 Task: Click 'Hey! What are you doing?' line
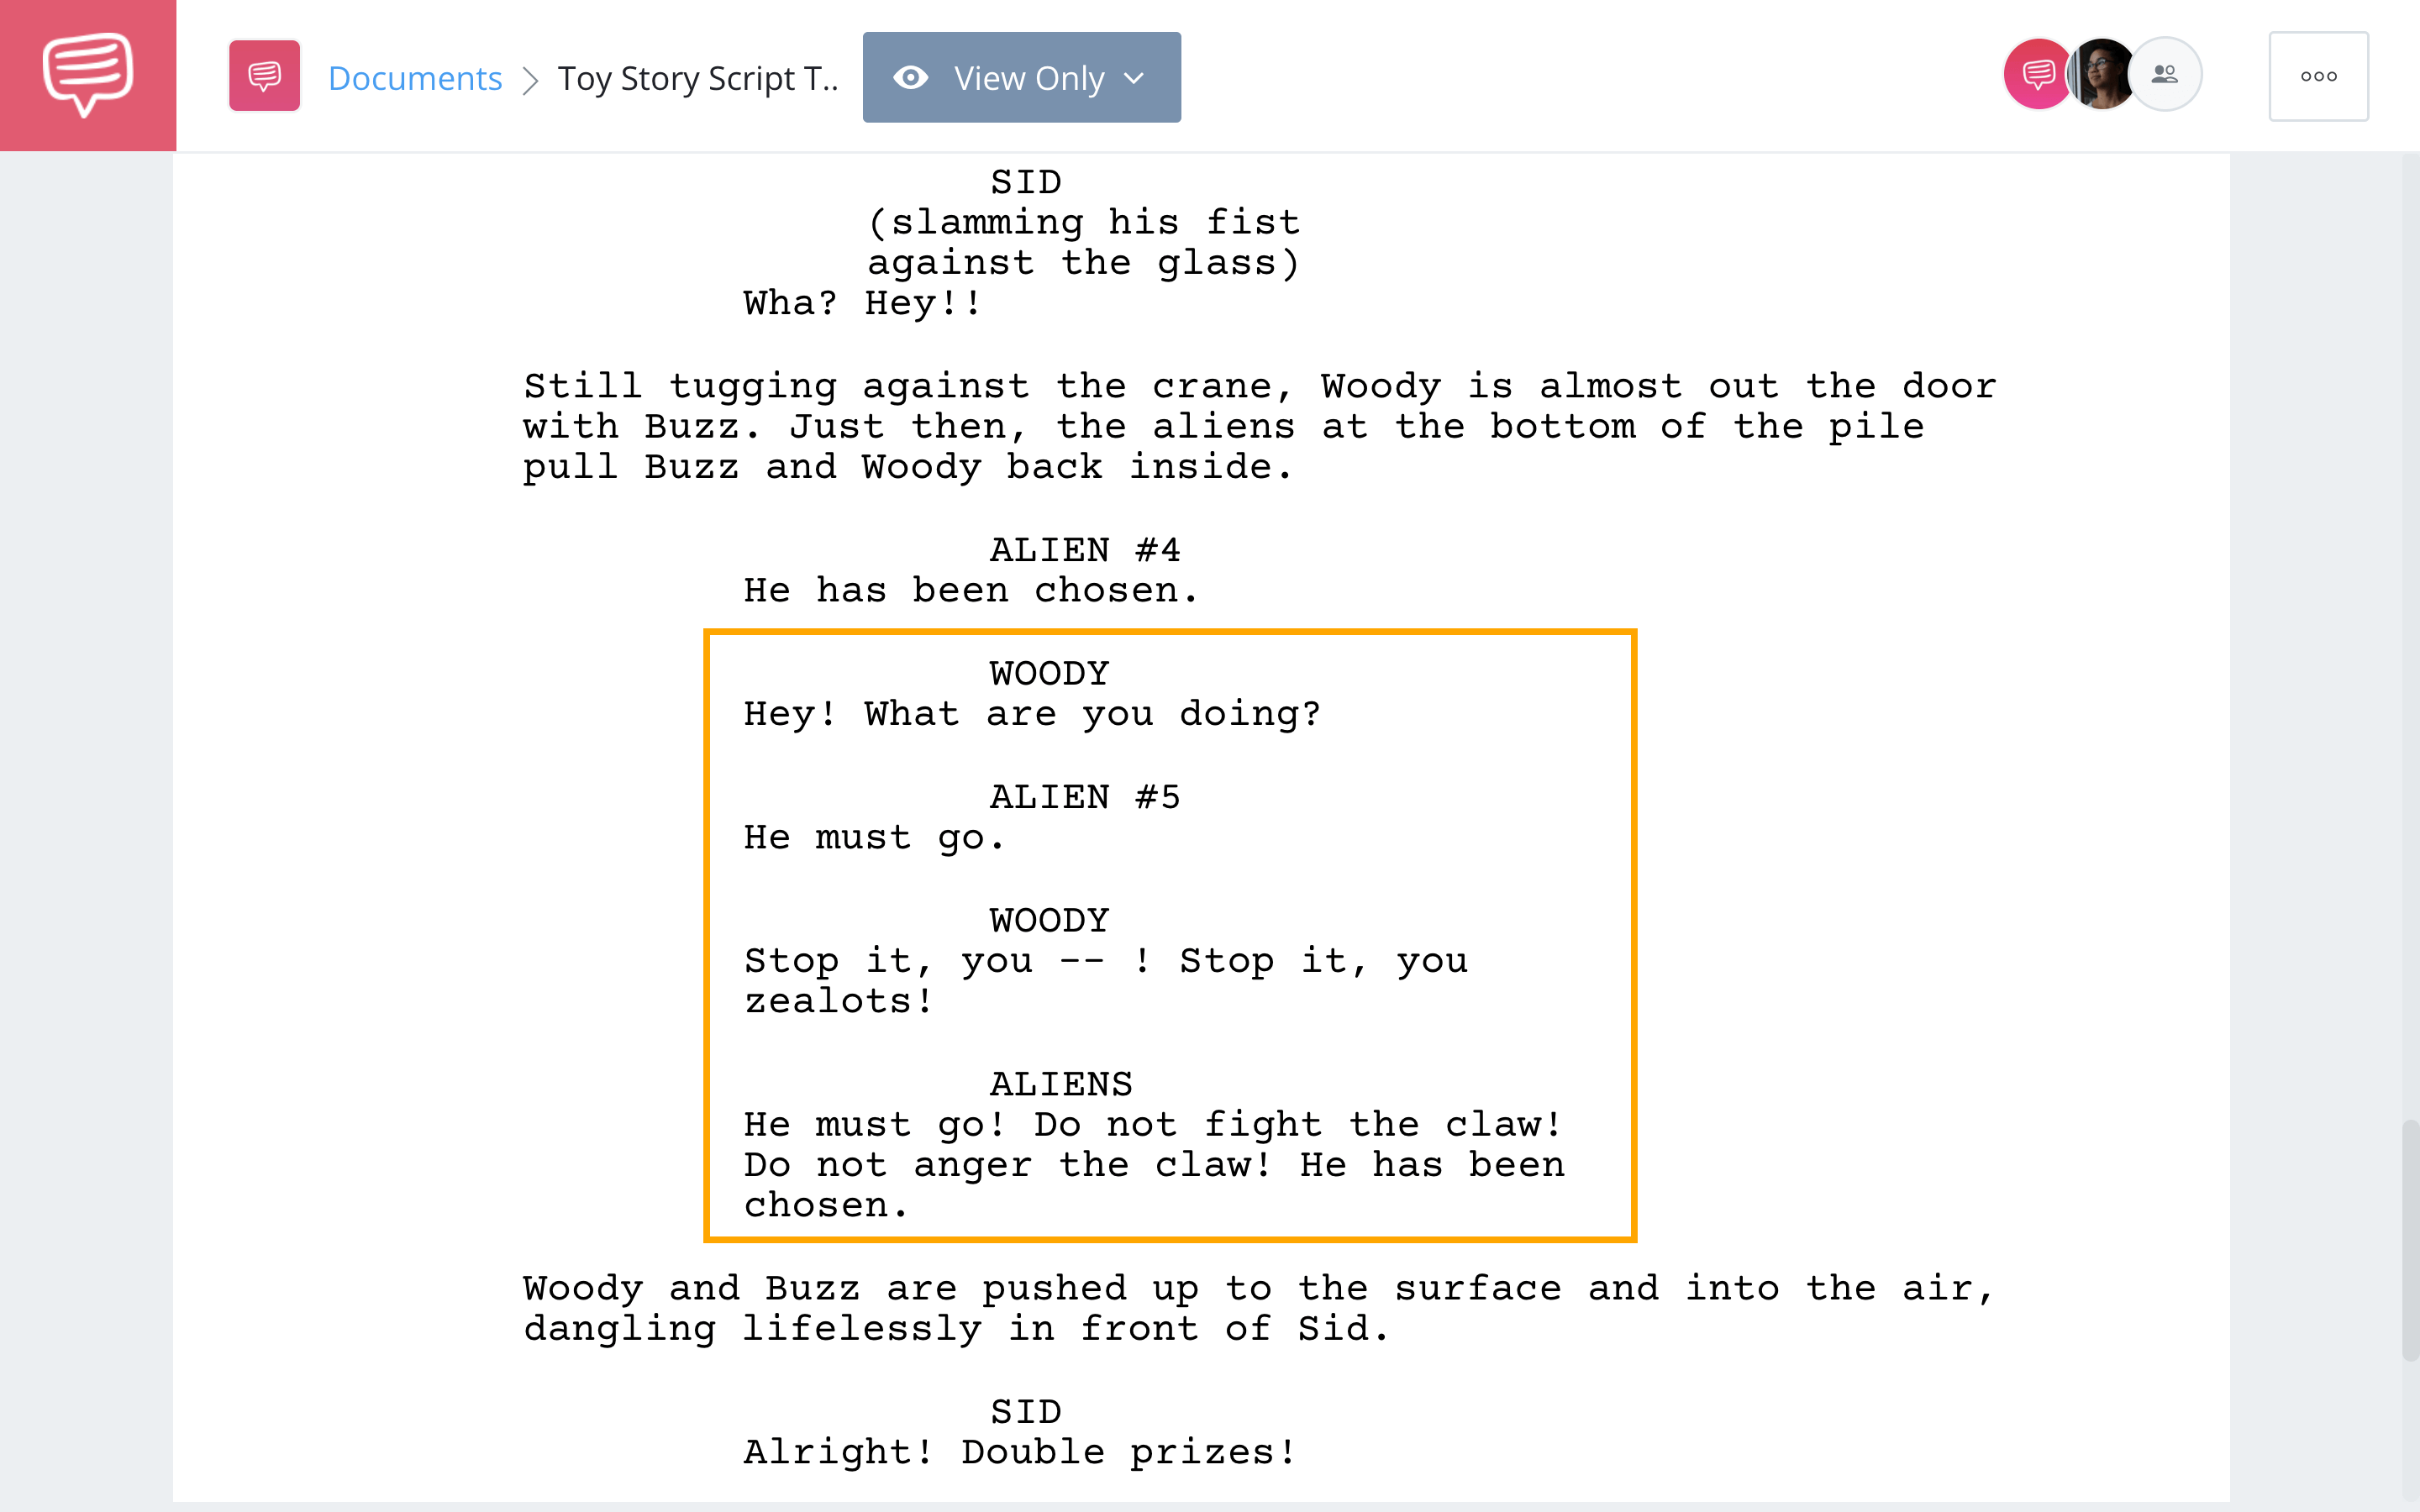point(1032,714)
